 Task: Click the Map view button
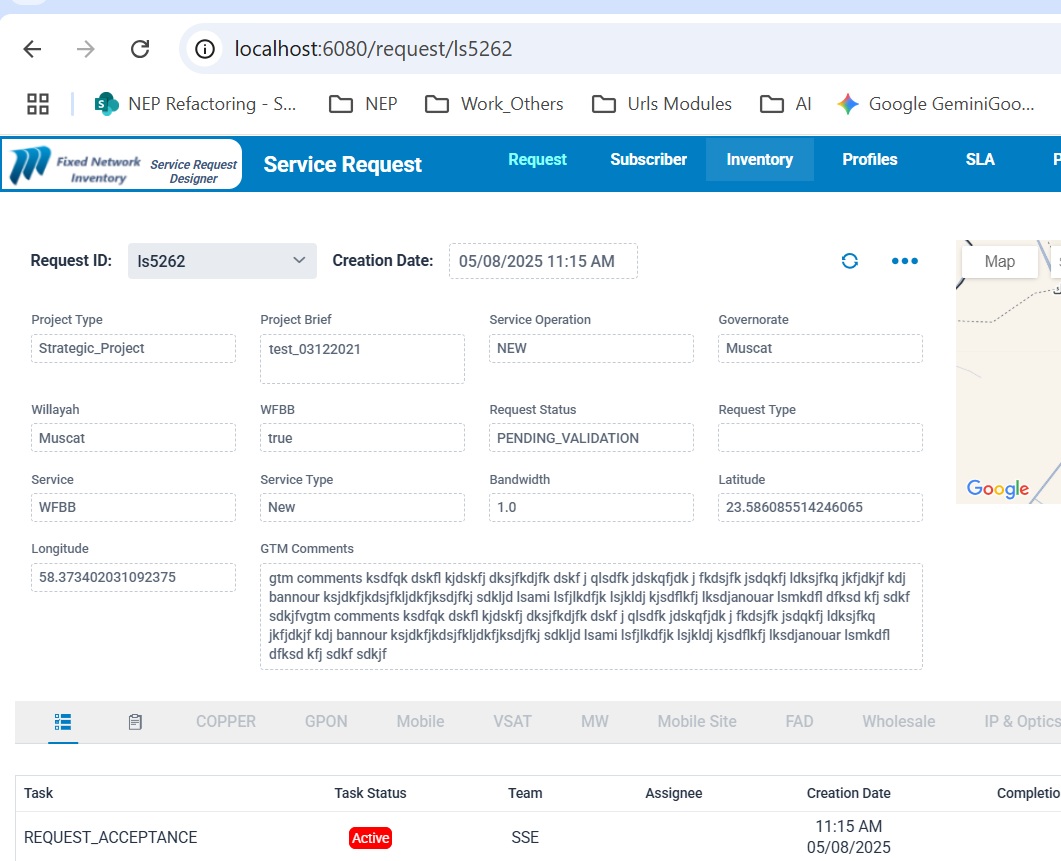[999, 261]
